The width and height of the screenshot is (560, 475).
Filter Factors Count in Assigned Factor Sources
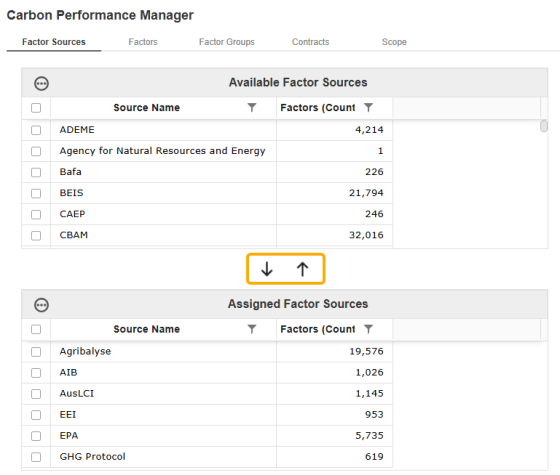[368, 329]
